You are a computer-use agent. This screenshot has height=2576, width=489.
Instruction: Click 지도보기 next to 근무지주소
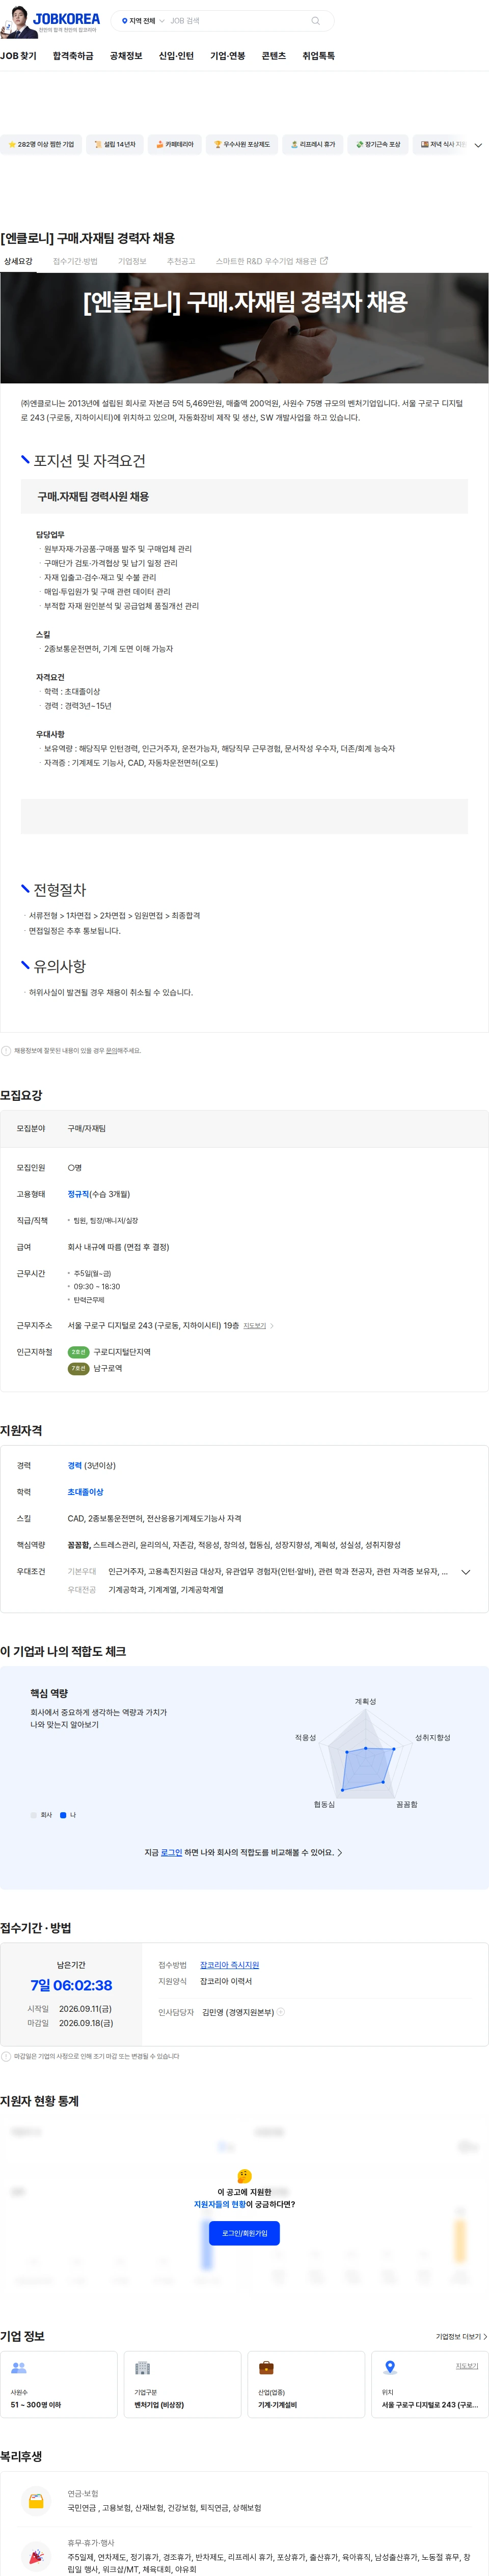pos(255,1326)
